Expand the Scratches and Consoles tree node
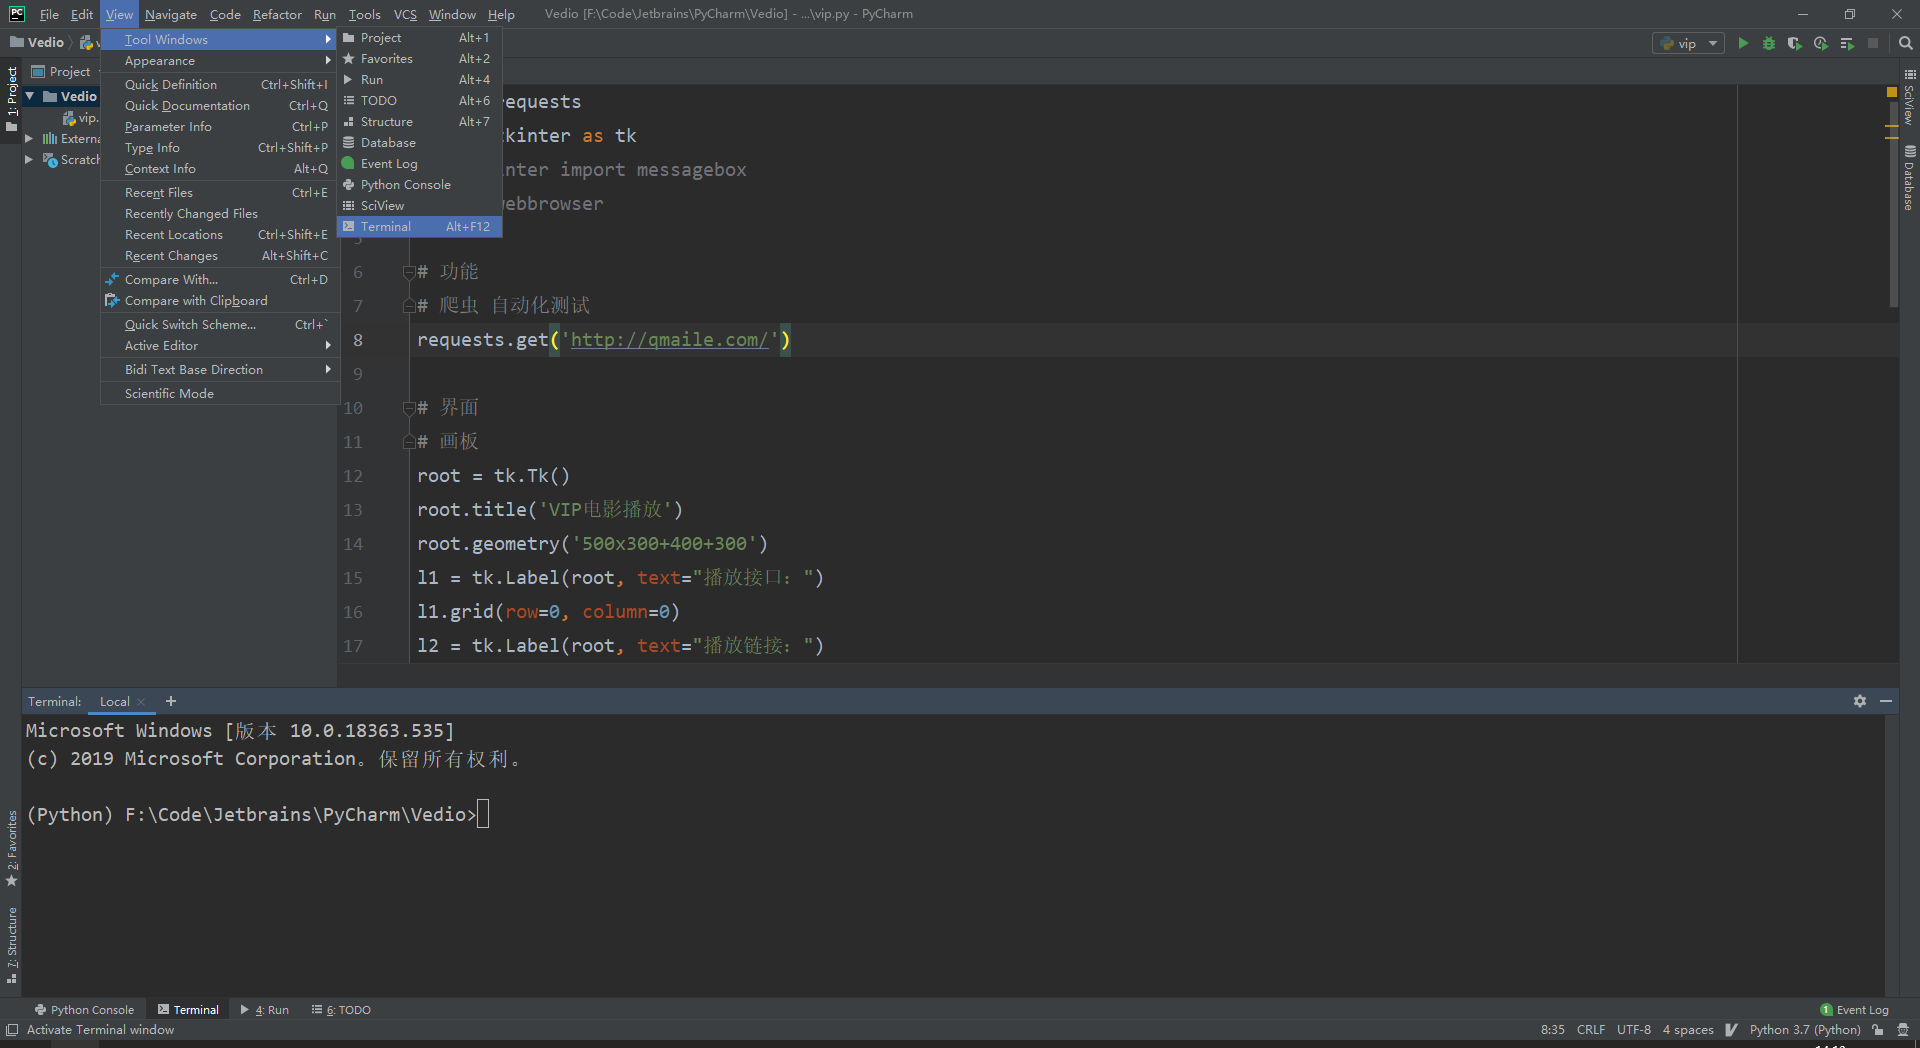 pyautogui.click(x=31, y=160)
